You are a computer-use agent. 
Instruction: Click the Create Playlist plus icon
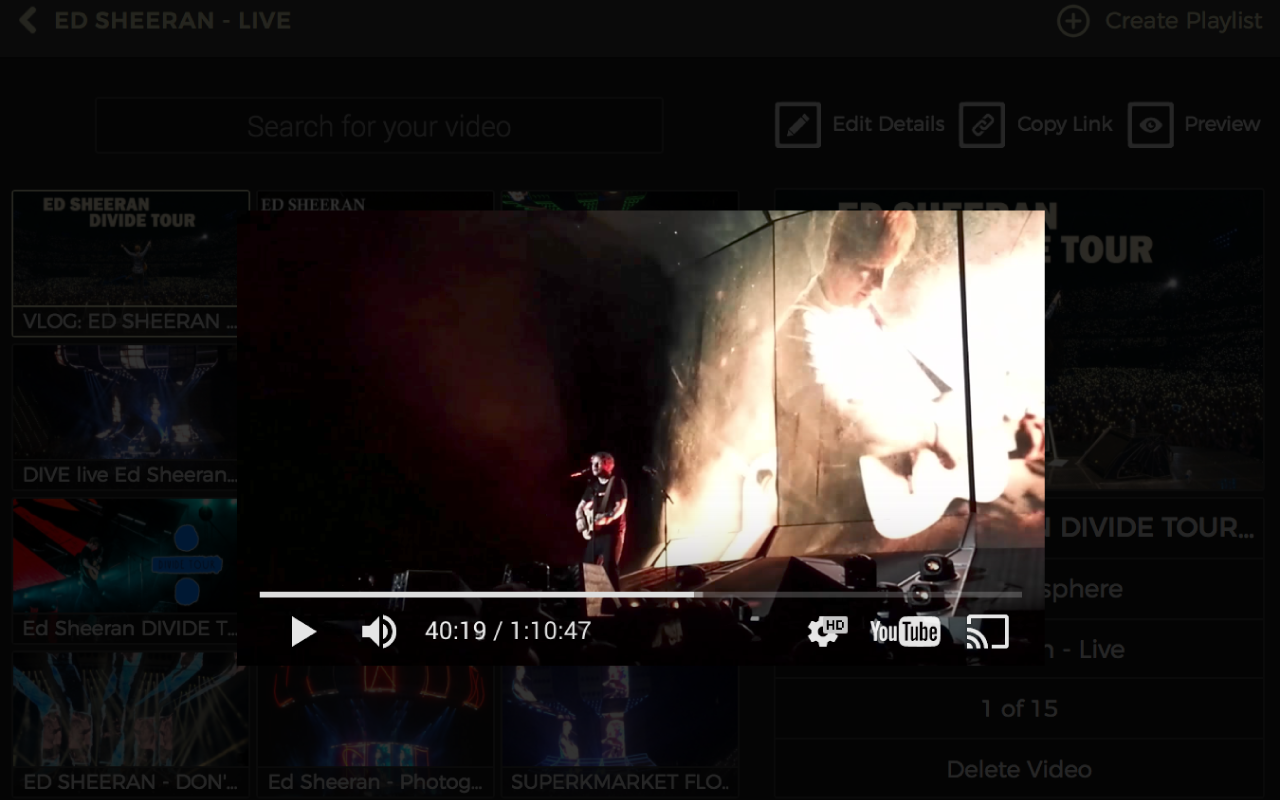tap(1073, 21)
